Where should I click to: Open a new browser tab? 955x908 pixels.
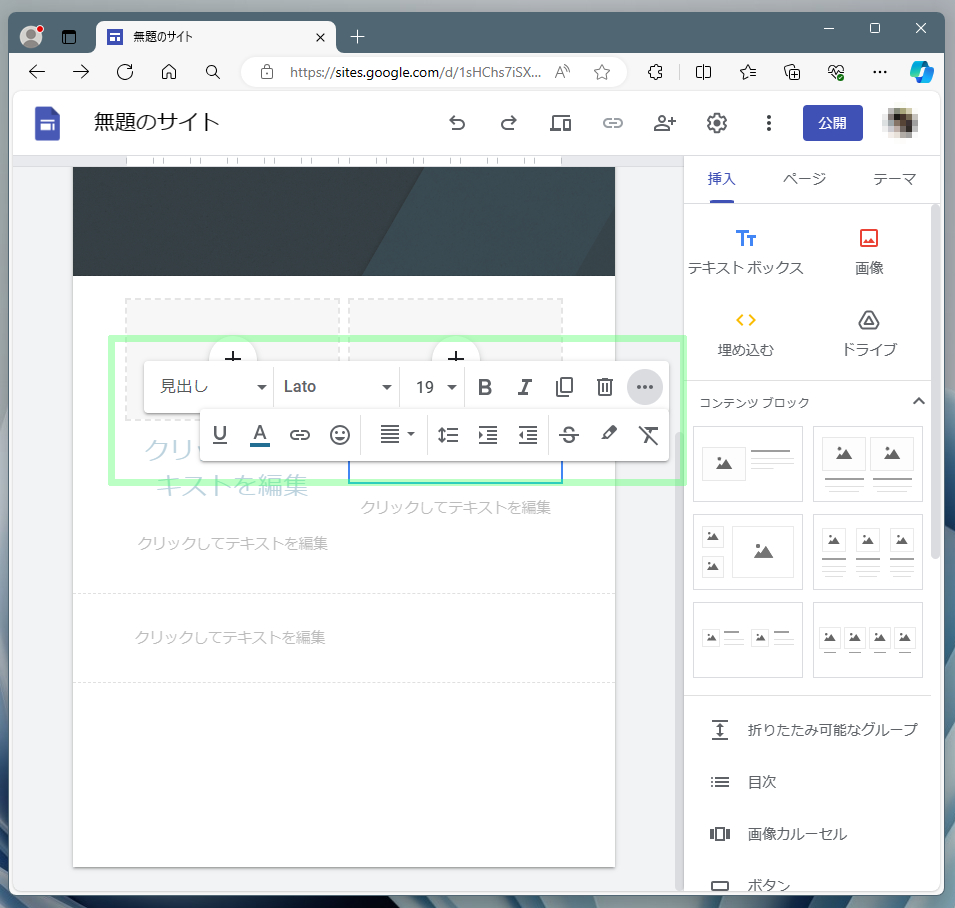(358, 37)
